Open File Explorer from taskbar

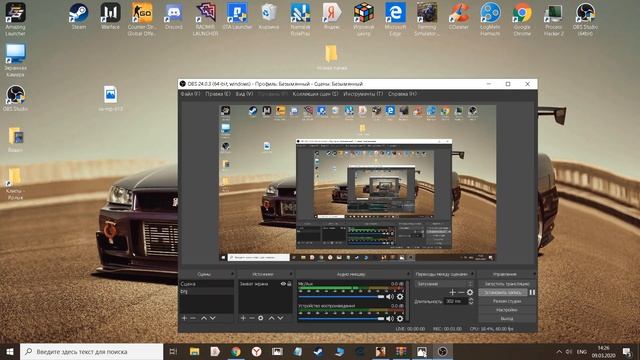click(194, 351)
